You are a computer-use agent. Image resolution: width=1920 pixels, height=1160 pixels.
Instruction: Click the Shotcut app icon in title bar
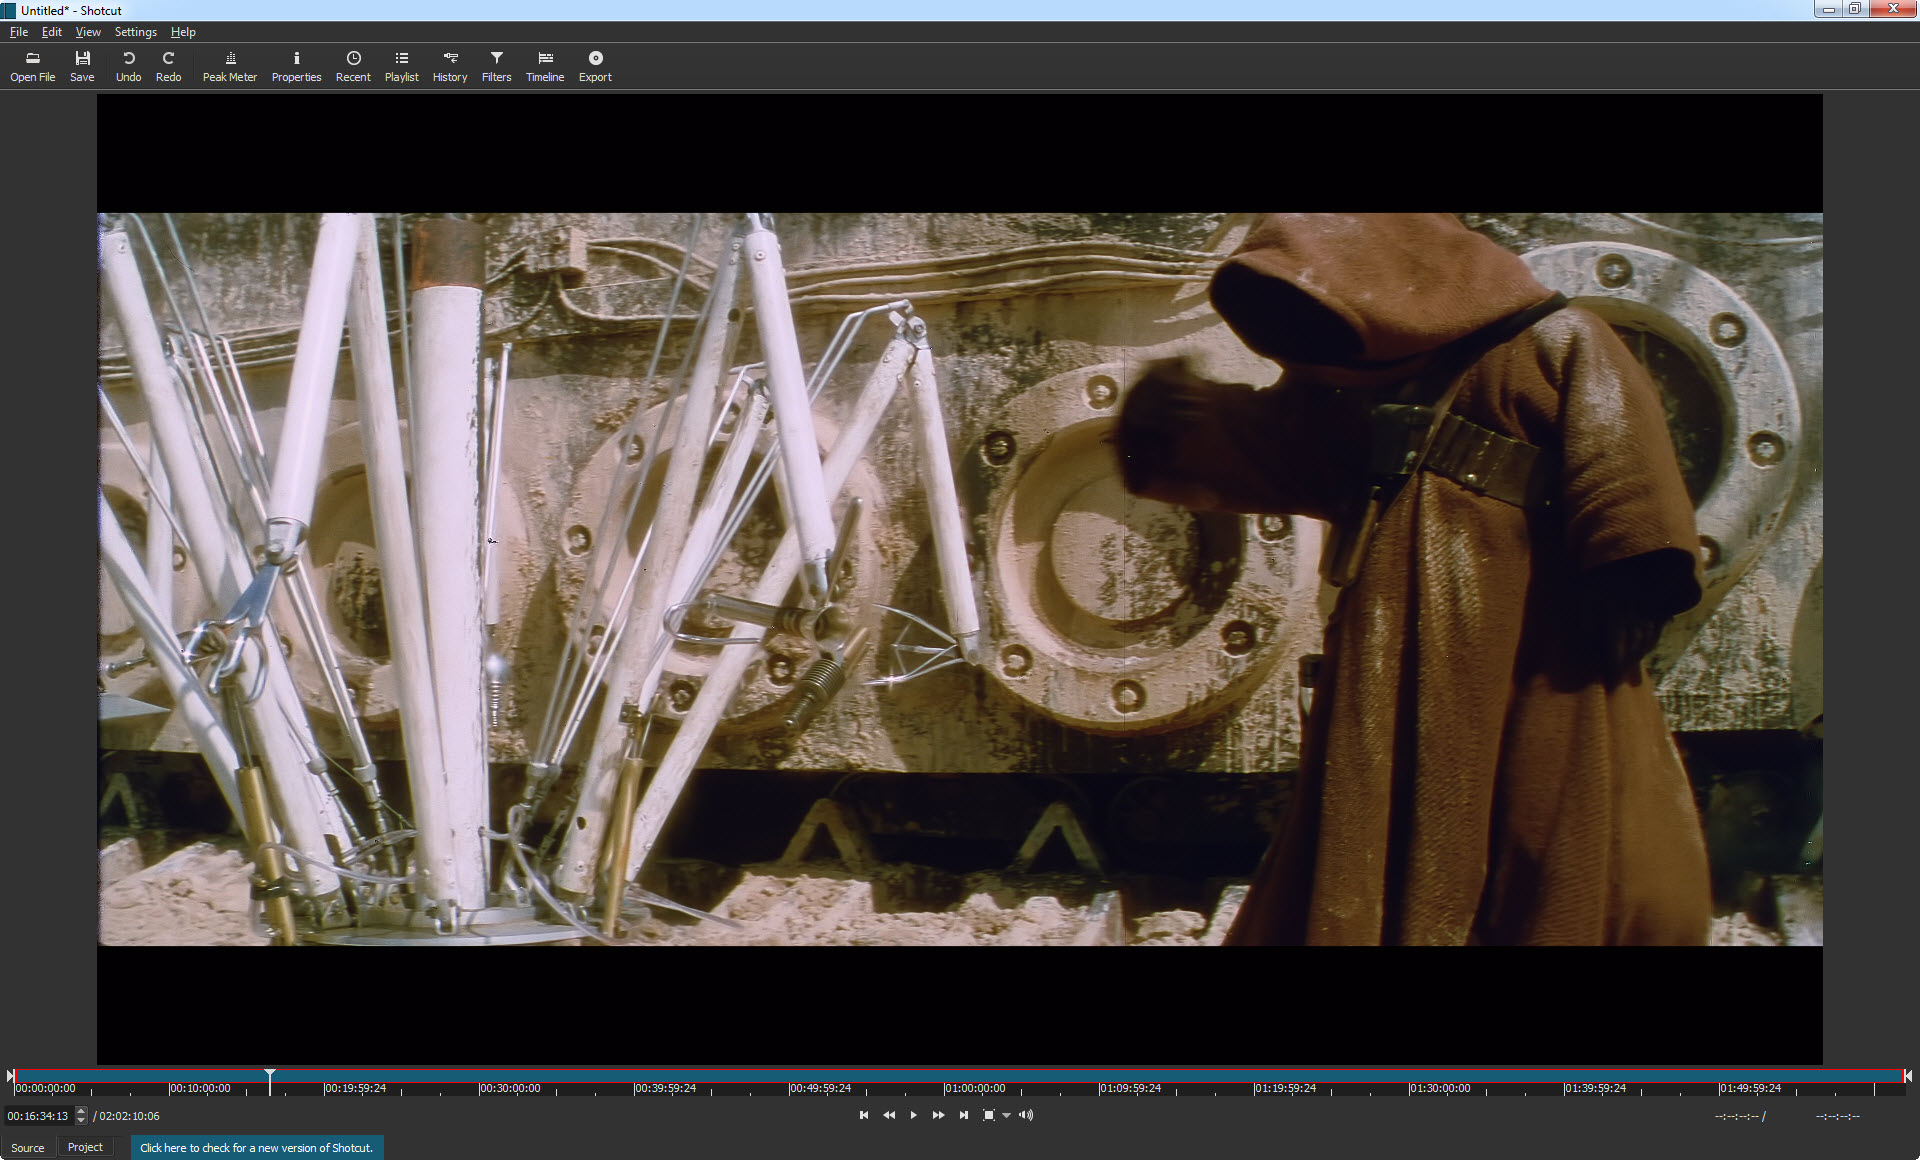coord(10,10)
